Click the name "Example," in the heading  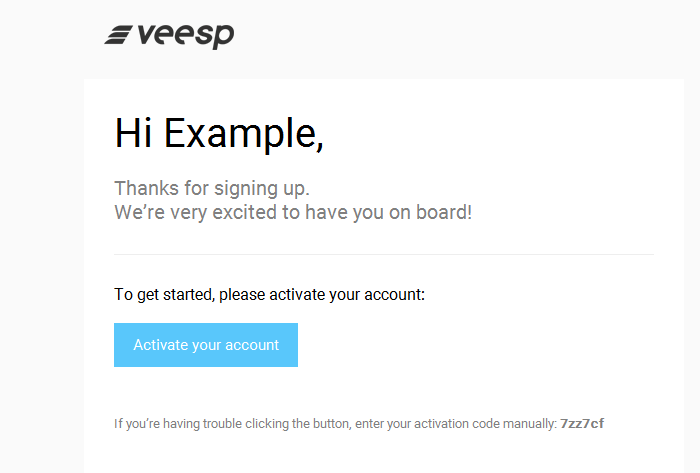[244, 135]
